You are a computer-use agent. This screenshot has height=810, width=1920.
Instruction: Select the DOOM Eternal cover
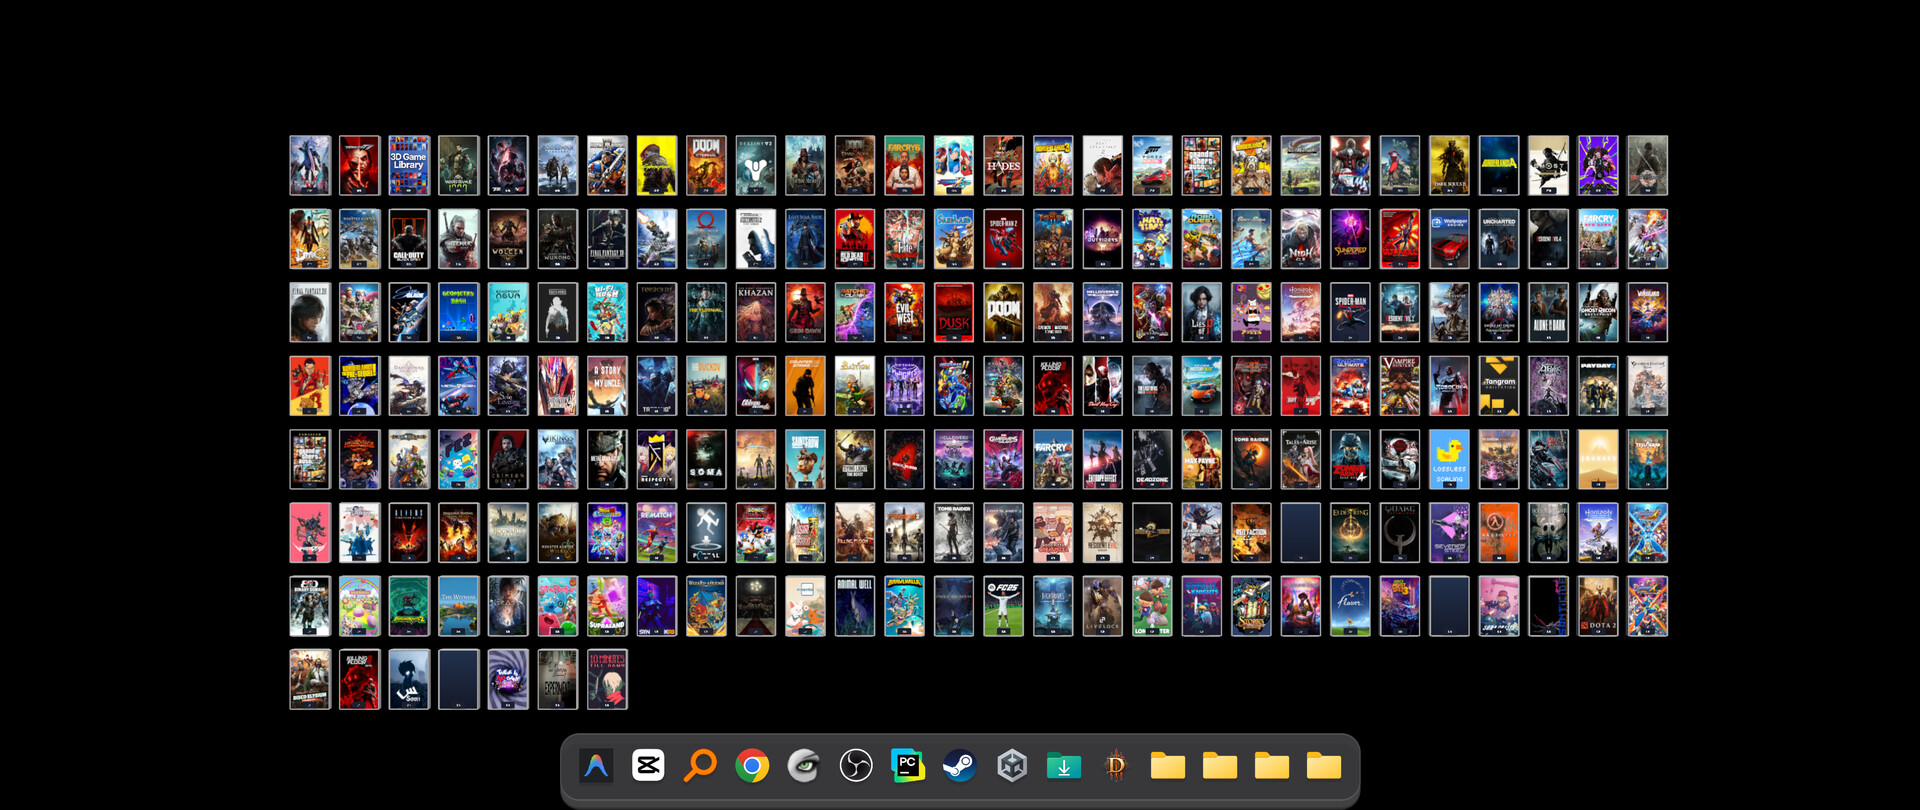[x=706, y=165]
